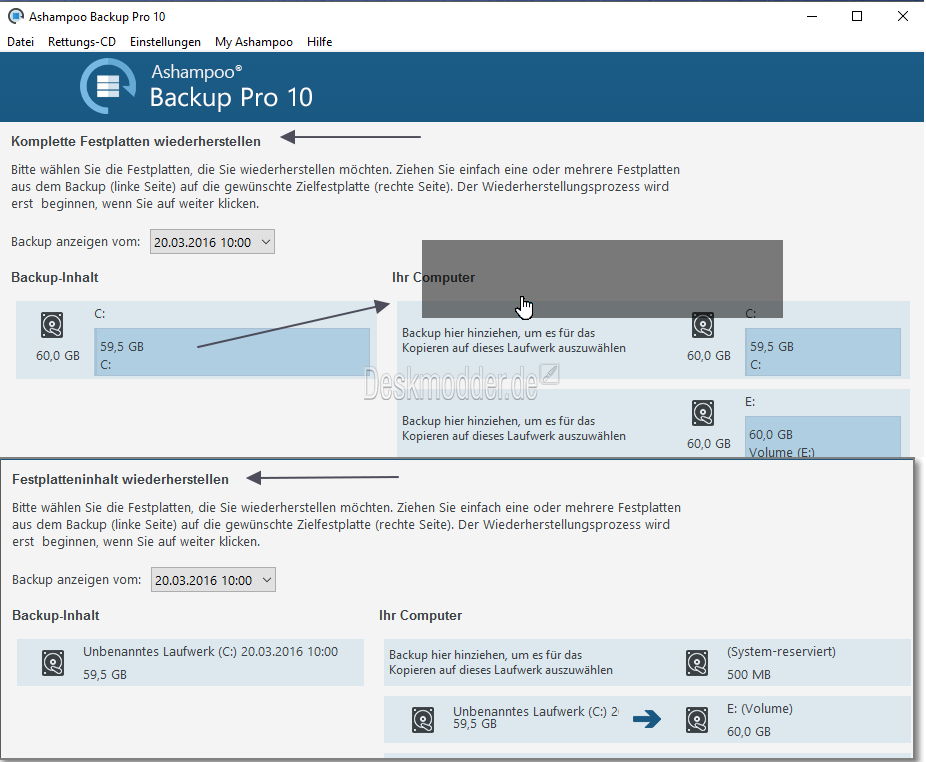Image resolution: width=926 pixels, height=762 pixels.
Task: Select the 59,5 GB C: partition under Ihr Computer
Action: 823,351
